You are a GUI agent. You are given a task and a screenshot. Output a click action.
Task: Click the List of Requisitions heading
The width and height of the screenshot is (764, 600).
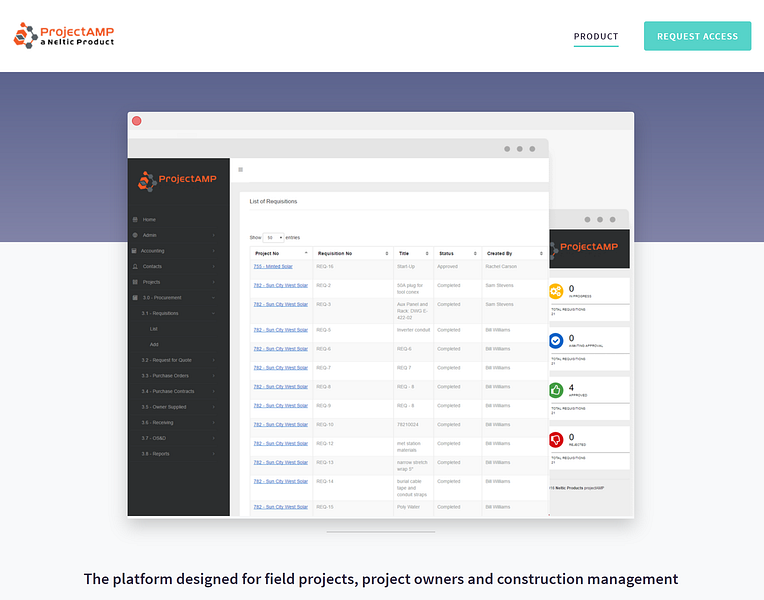click(x=273, y=202)
